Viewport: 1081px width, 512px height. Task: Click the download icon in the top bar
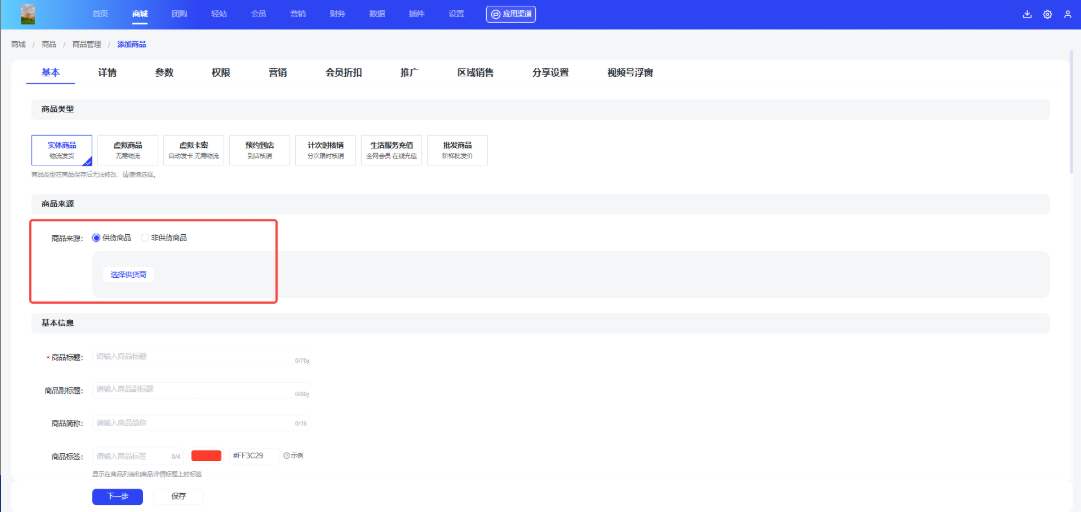click(x=1027, y=14)
